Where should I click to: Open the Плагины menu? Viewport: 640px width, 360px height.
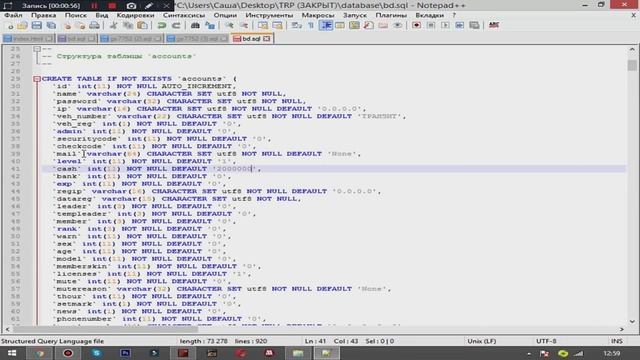(x=391, y=15)
